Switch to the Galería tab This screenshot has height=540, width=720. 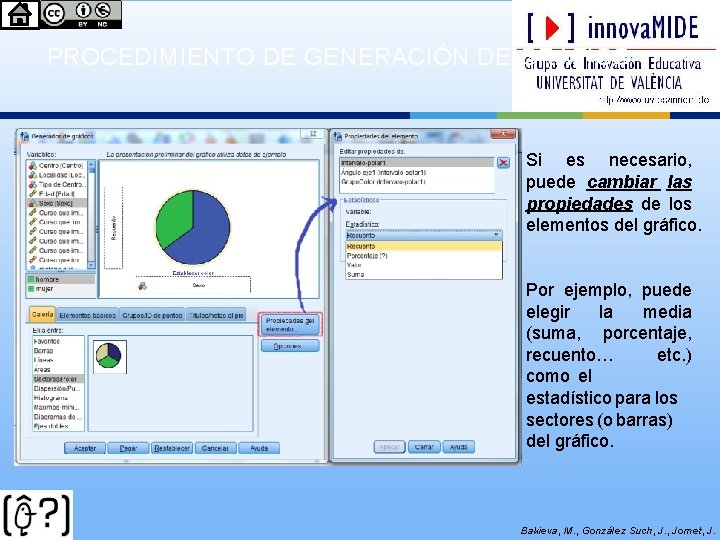42,315
